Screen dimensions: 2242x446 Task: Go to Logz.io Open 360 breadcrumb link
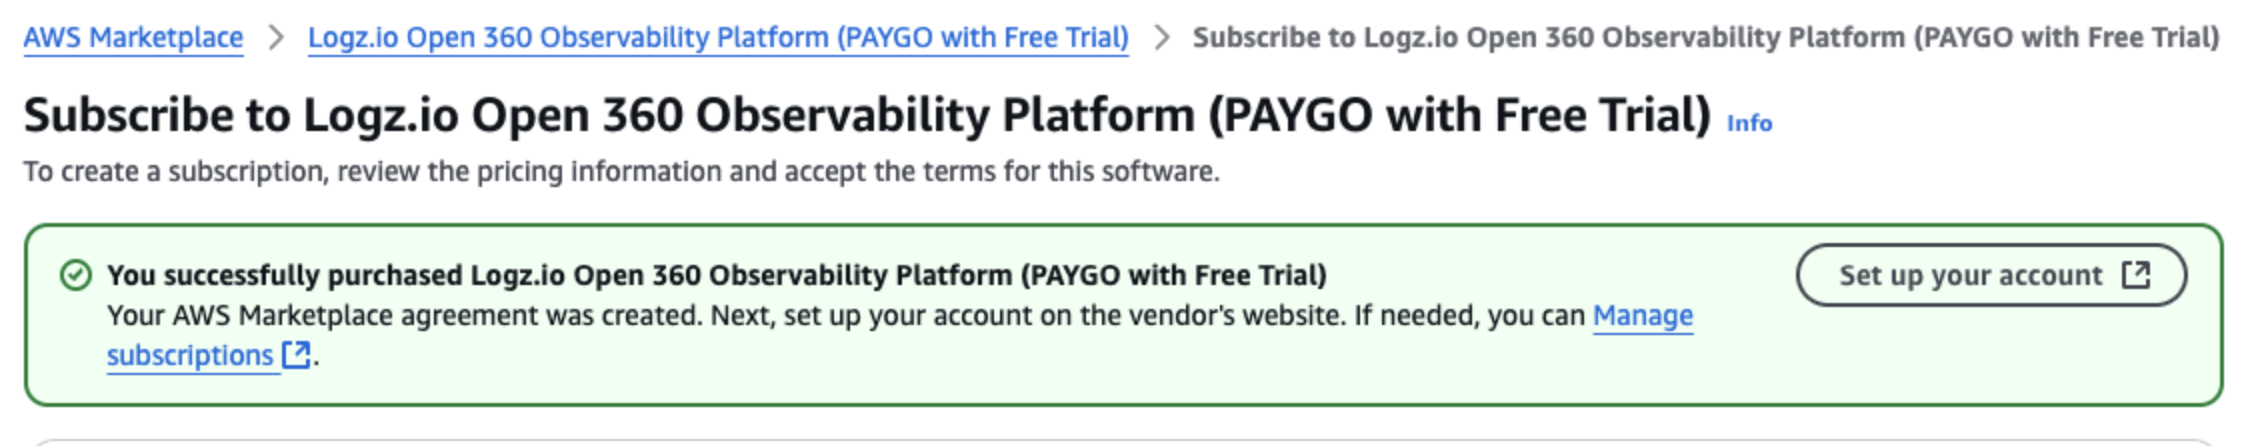coord(718,38)
